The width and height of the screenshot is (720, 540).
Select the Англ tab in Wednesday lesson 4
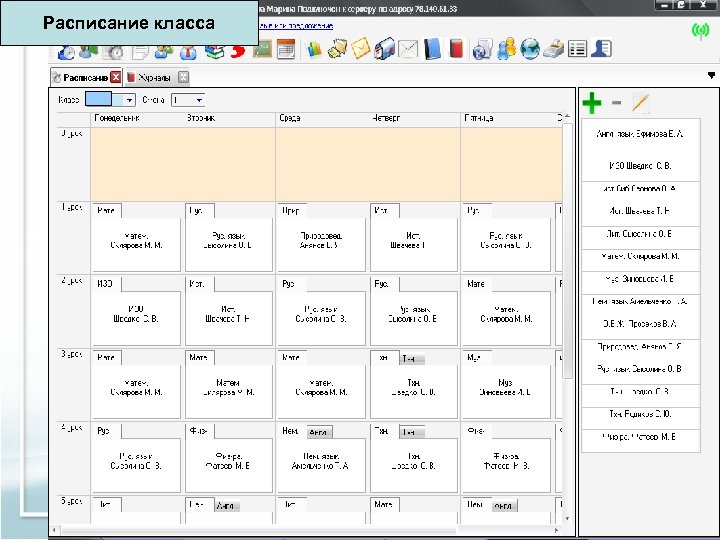tap(319, 432)
